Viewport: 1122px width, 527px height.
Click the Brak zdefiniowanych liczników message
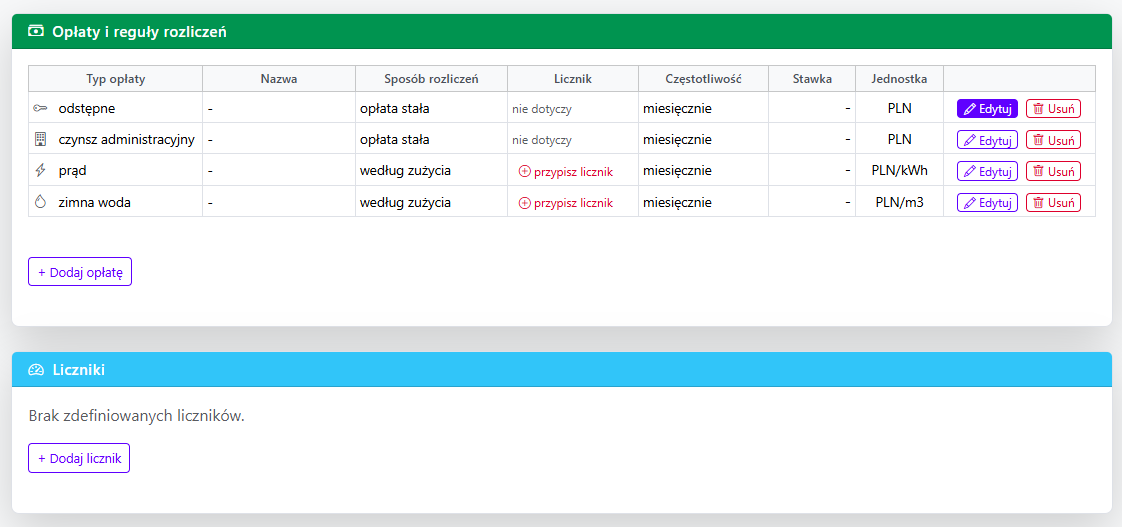137,416
